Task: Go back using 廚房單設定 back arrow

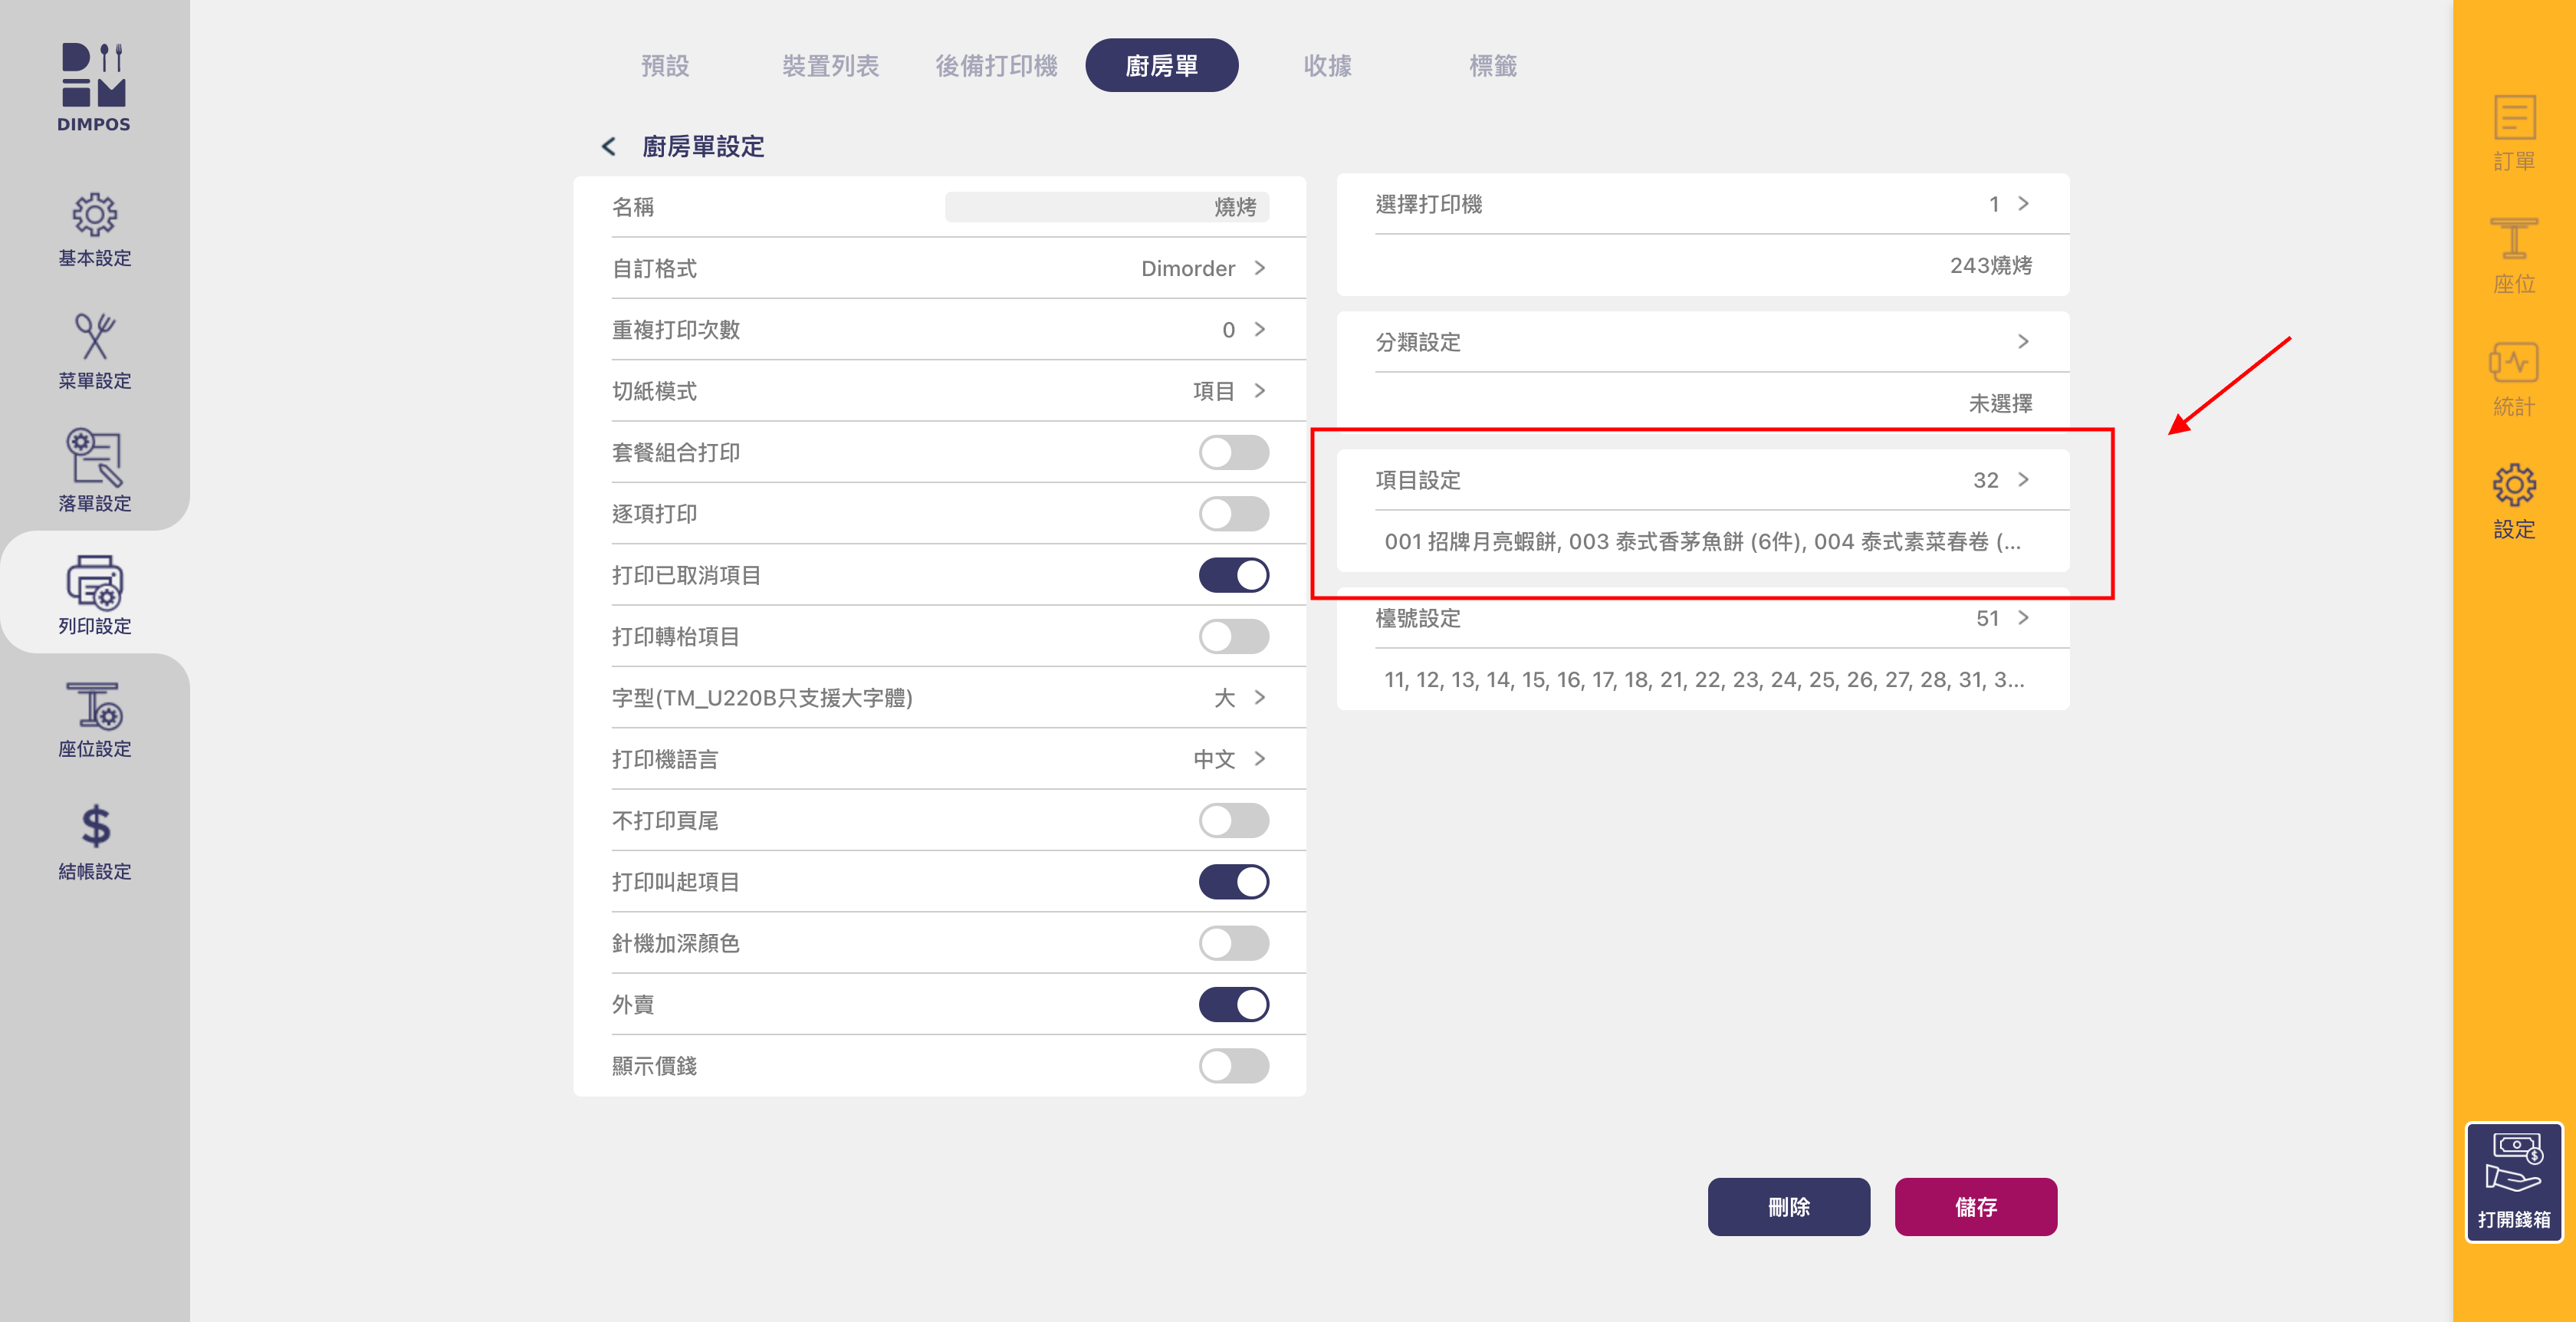Action: click(x=608, y=147)
